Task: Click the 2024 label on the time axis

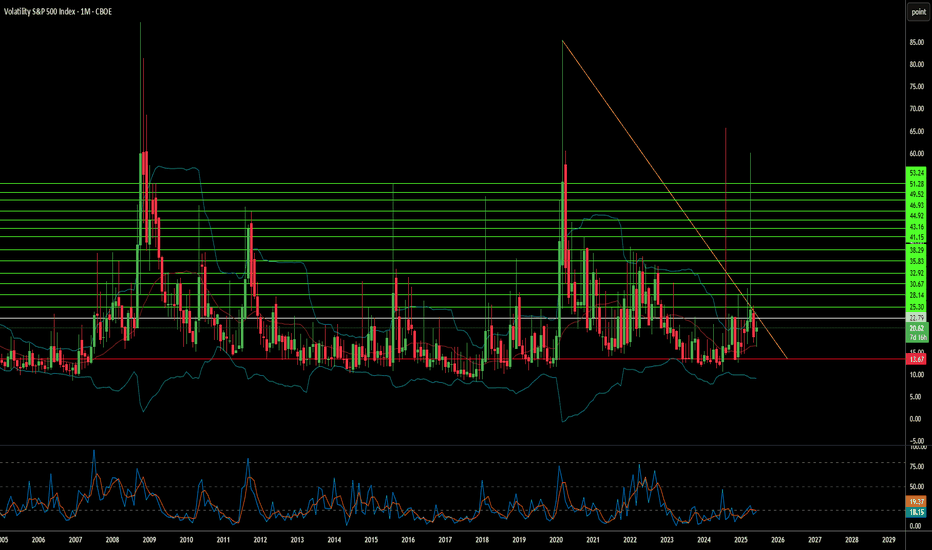Action: click(704, 540)
